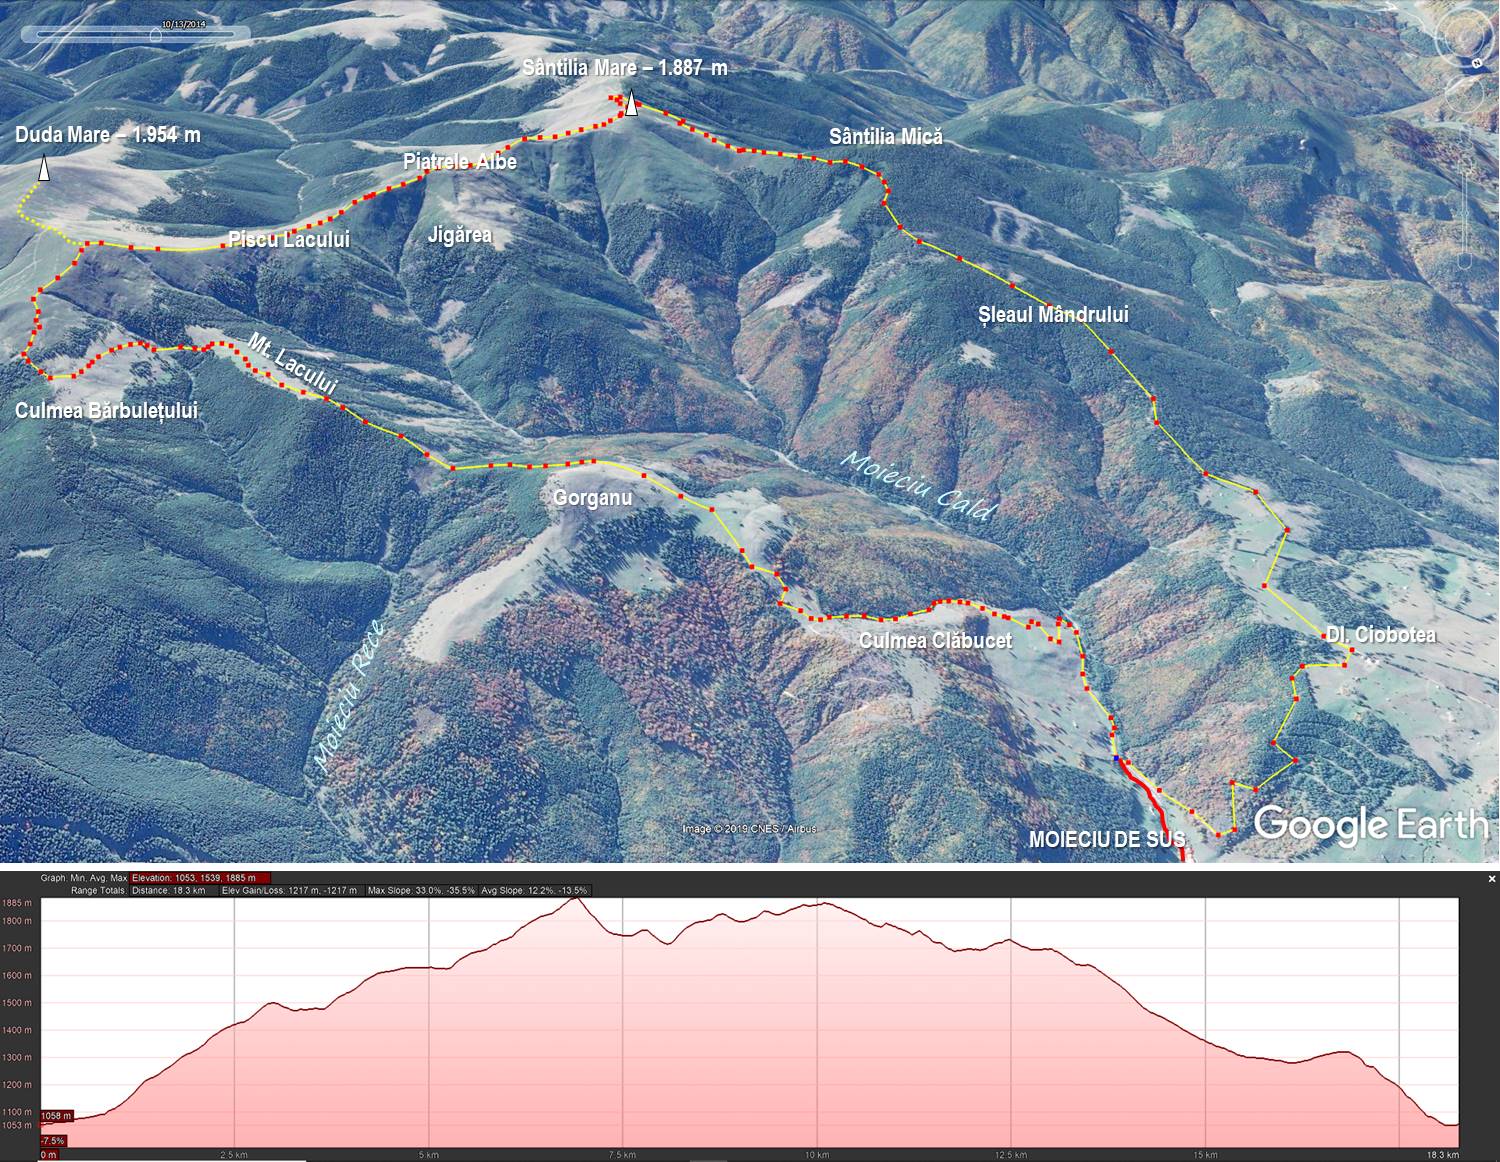Select the Avg Slope statistic box

534,890
